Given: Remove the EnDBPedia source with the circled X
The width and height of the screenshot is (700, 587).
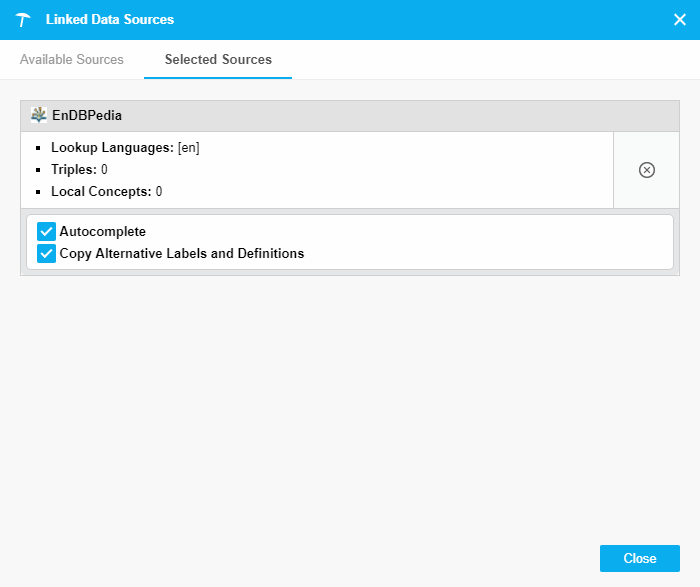Looking at the screenshot, I should pos(646,170).
